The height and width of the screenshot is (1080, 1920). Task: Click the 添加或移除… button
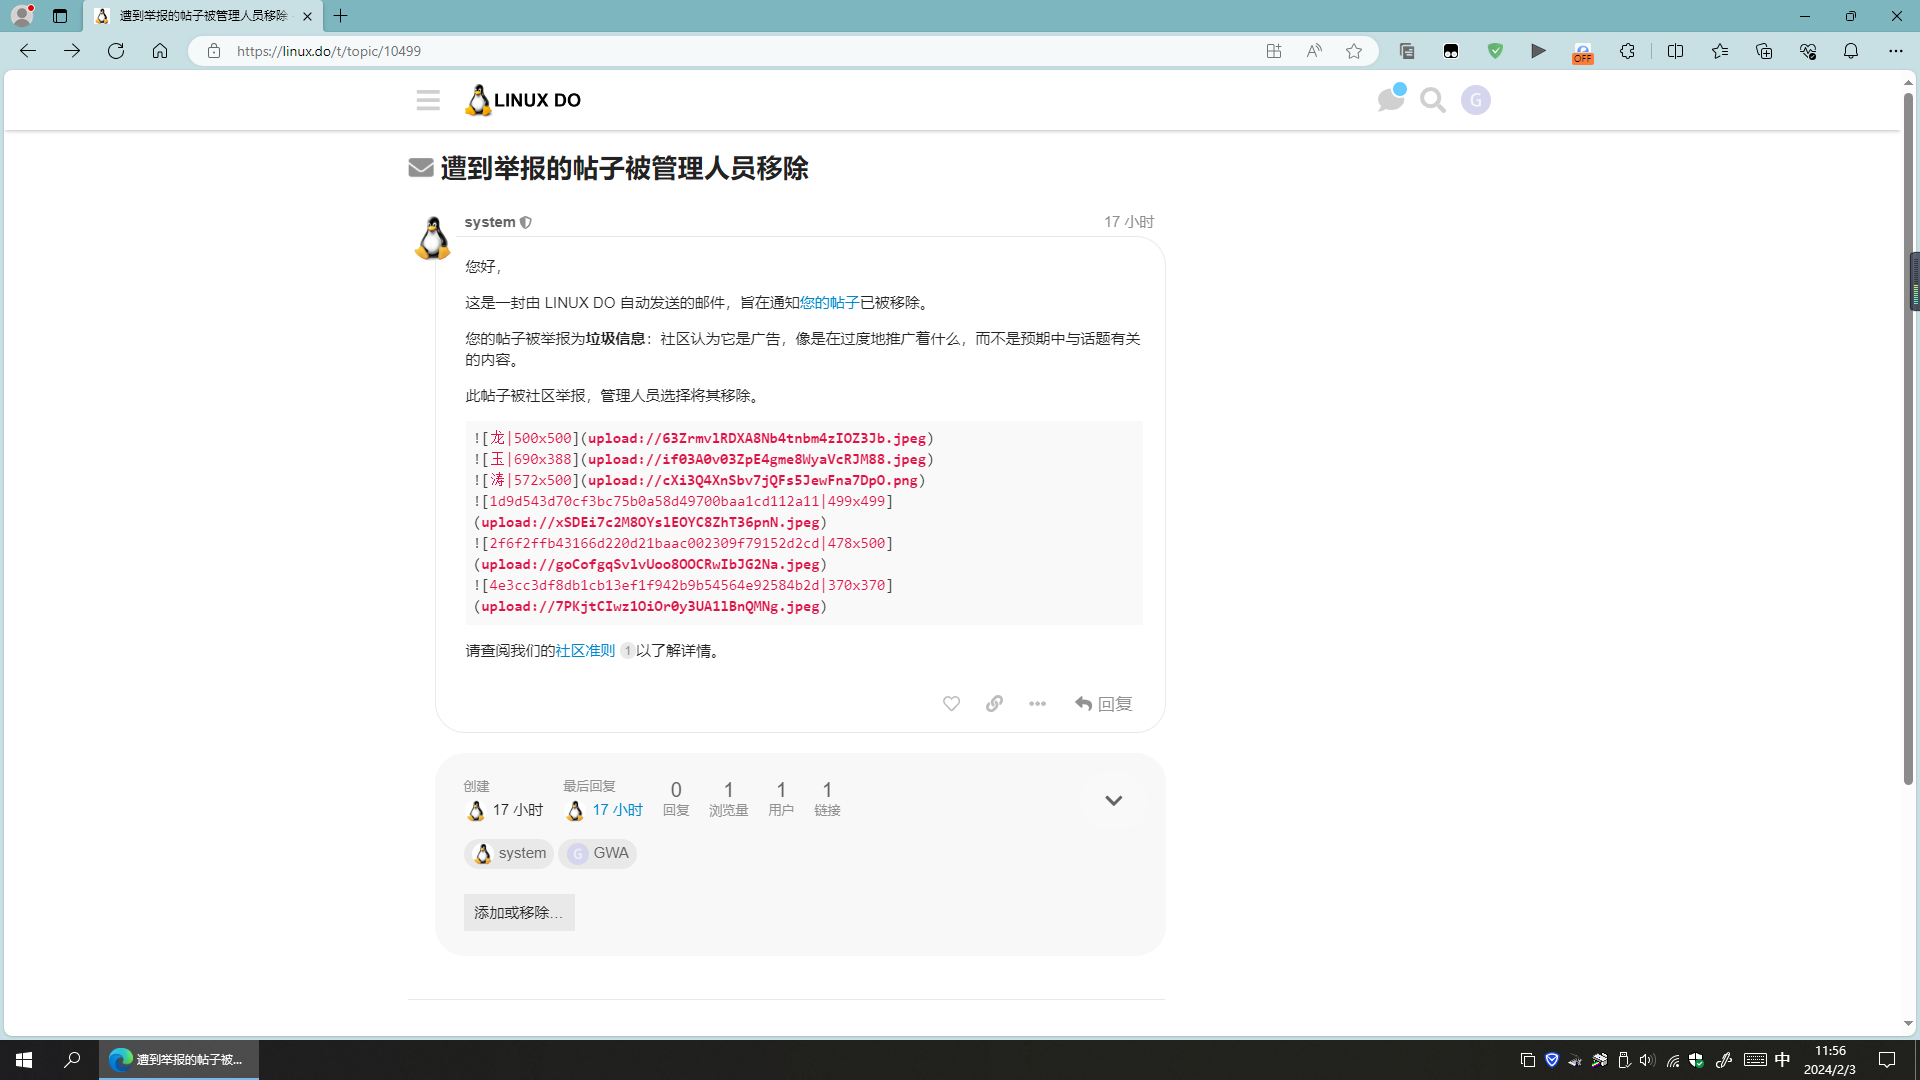click(519, 912)
